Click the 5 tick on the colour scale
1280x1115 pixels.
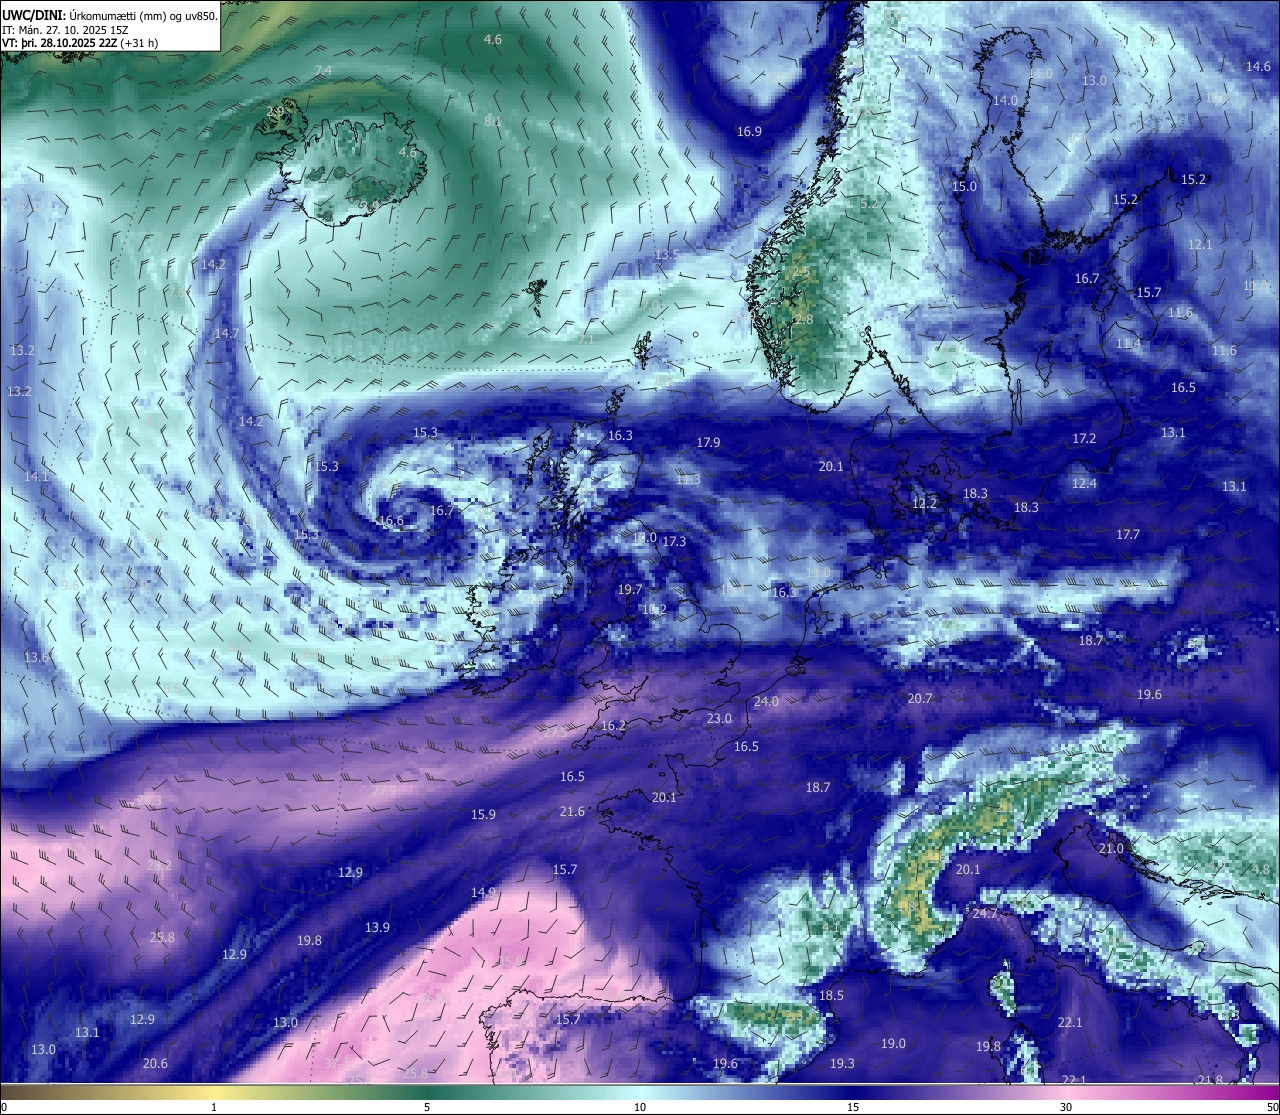coord(427,1107)
